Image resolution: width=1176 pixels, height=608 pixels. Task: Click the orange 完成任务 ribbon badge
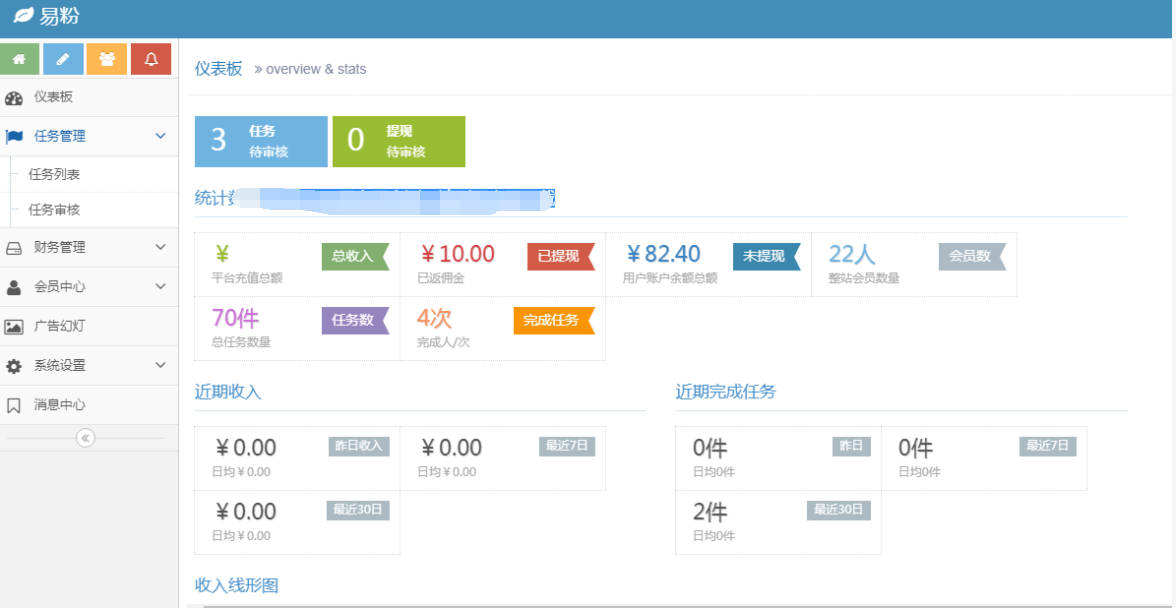click(554, 320)
